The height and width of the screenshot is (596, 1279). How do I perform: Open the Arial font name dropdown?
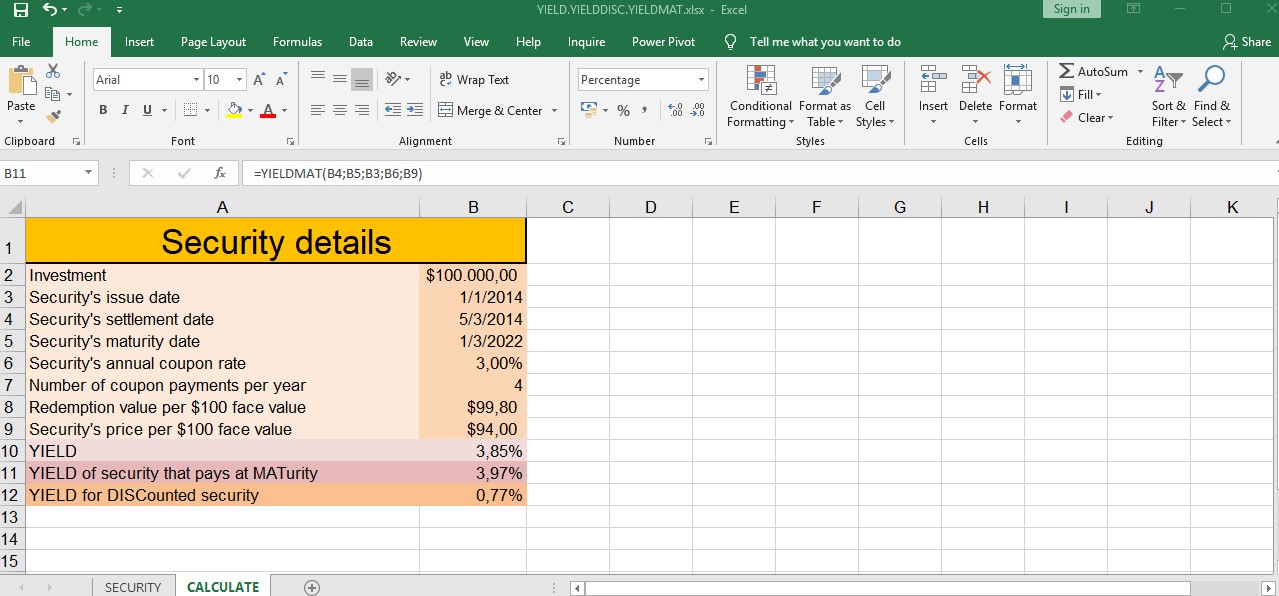coord(196,80)
